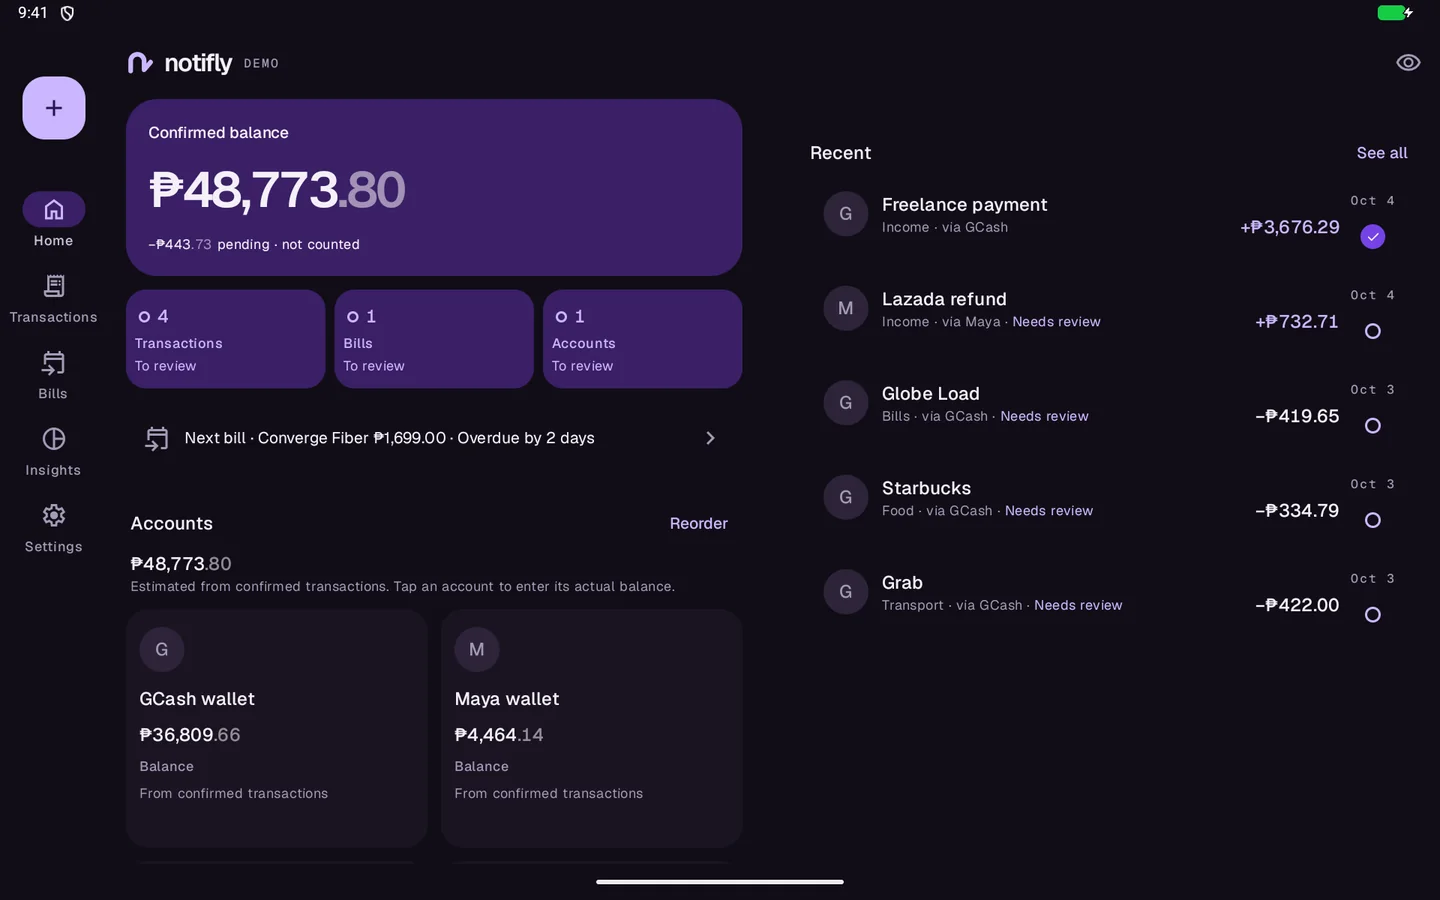Click the M avatar of Lazada refund
1440x900 pixels.
846,308
